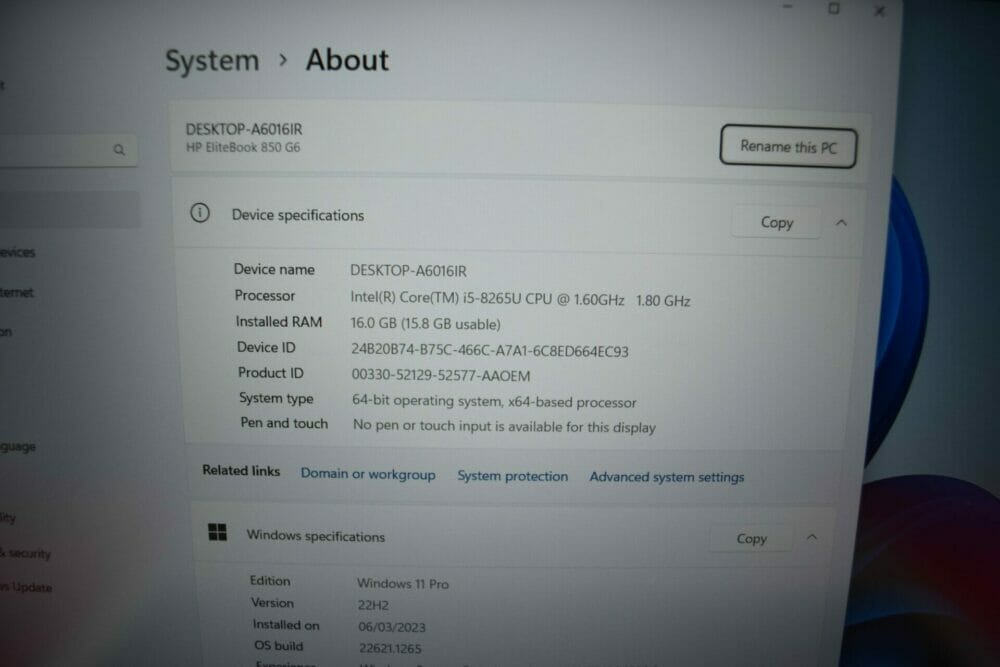Go back to System breadcrumb

coord(212,61)
